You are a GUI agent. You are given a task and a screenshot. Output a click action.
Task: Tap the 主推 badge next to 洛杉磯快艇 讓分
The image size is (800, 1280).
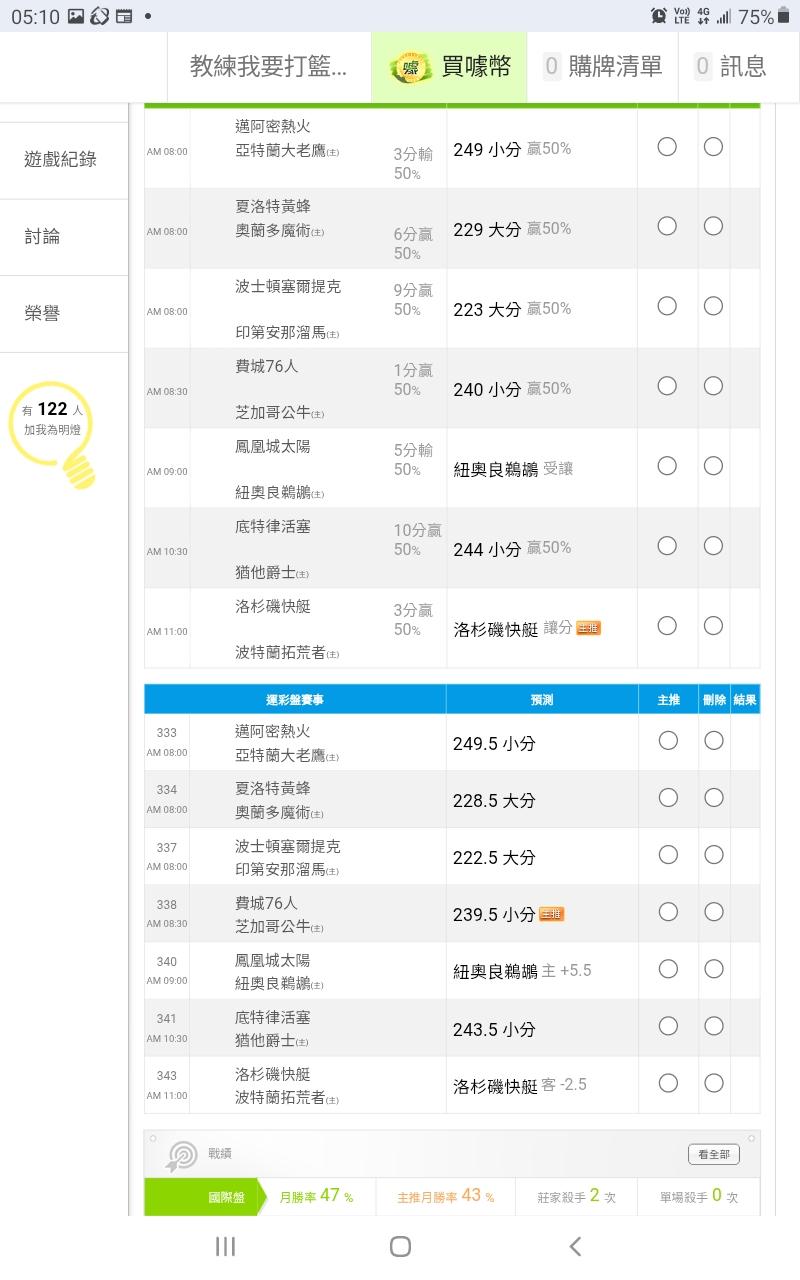pos(588,628)
